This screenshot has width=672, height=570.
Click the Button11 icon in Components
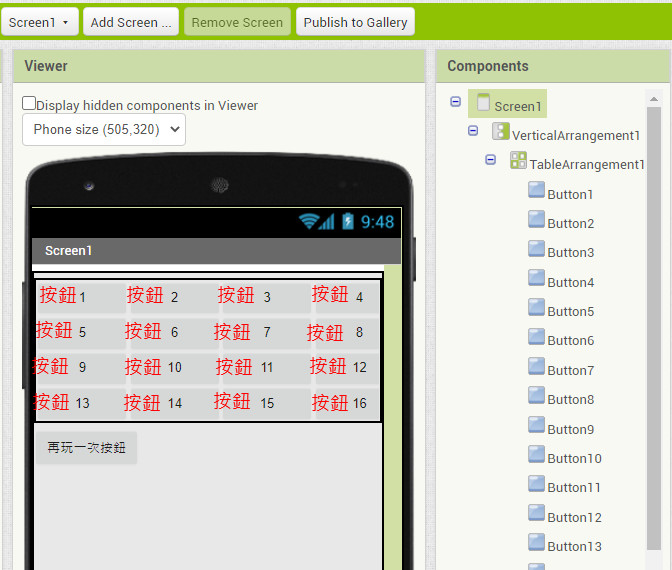click(536, 483)
